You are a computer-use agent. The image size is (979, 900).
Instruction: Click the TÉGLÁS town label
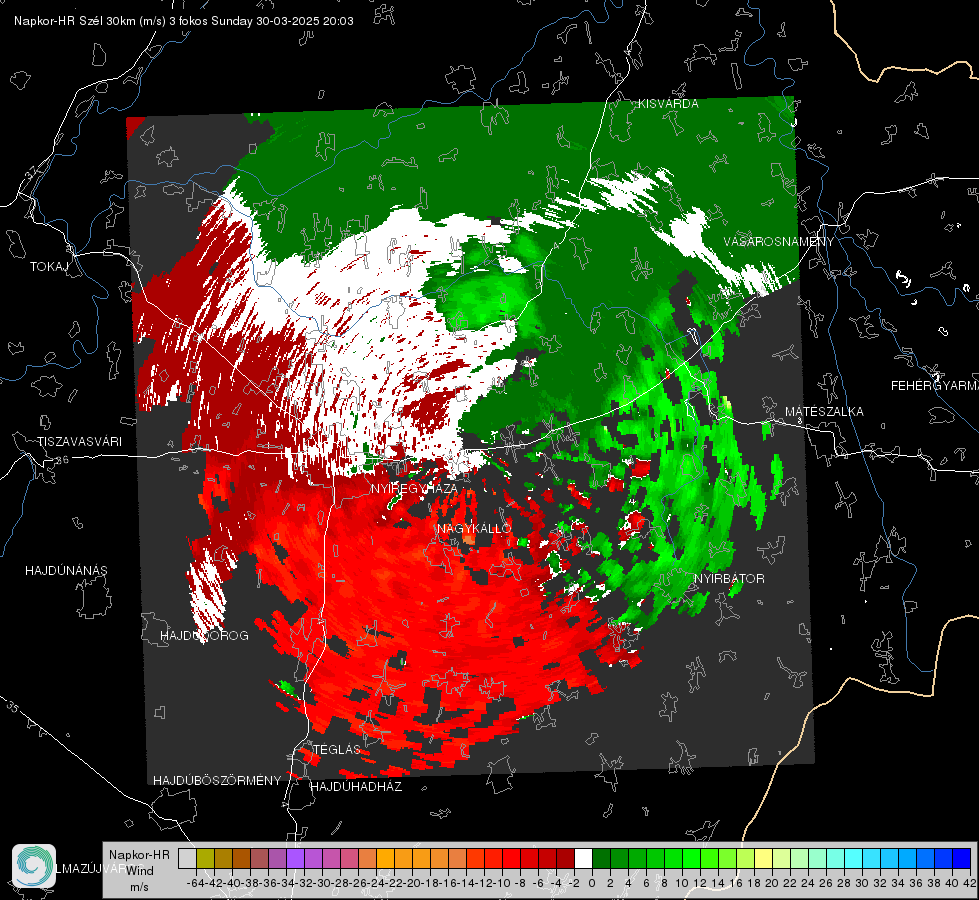337,749
